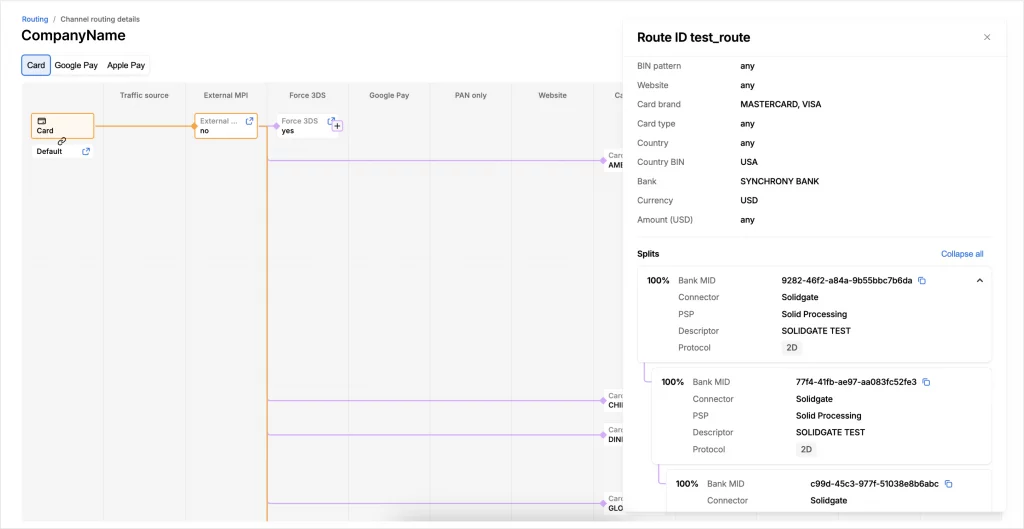
Task: Click the card icon in the Card node
Action: pos(41,121)
